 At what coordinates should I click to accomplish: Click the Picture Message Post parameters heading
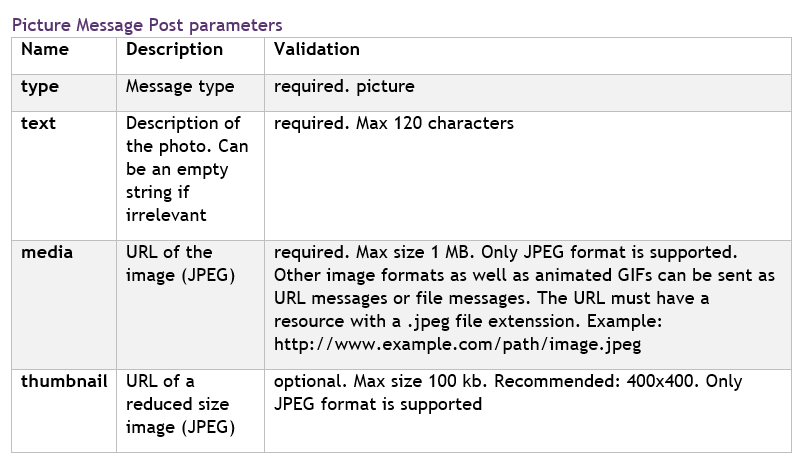147,25
